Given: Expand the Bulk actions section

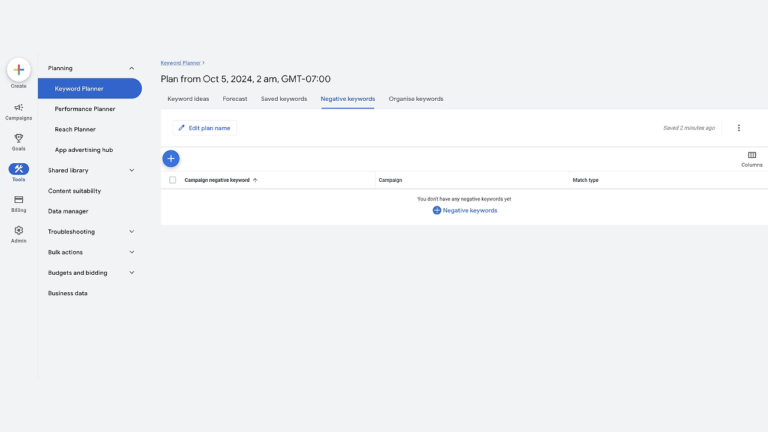Looking at the screenshot, I should pyautogui.click(x=91, y=252).
